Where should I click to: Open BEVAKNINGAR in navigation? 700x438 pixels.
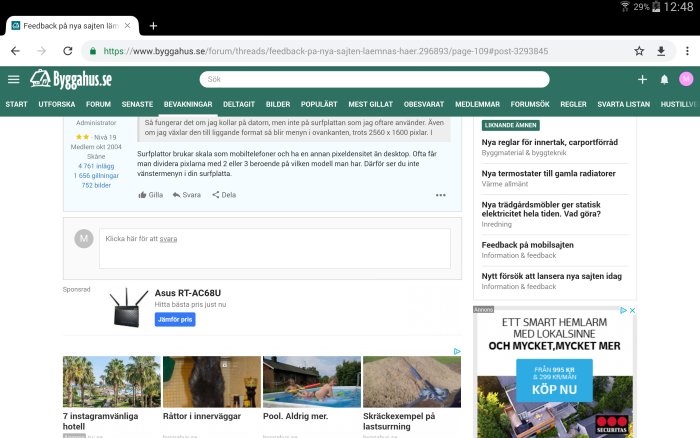pyautogui.click(x=188, y=104)
